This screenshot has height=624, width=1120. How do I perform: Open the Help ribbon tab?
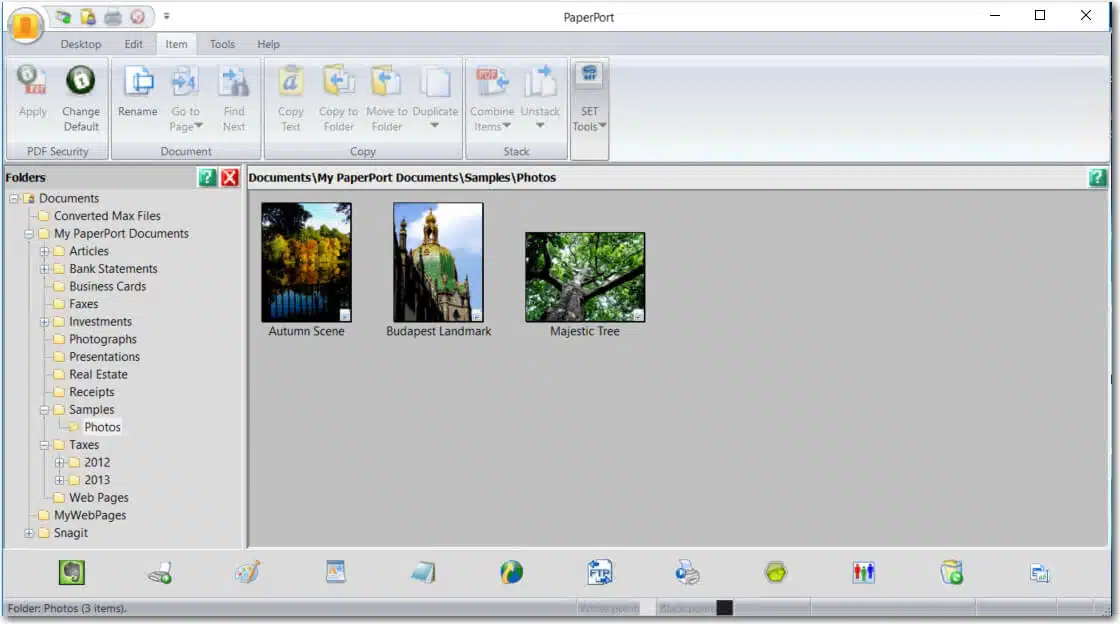tap(269, 44)
